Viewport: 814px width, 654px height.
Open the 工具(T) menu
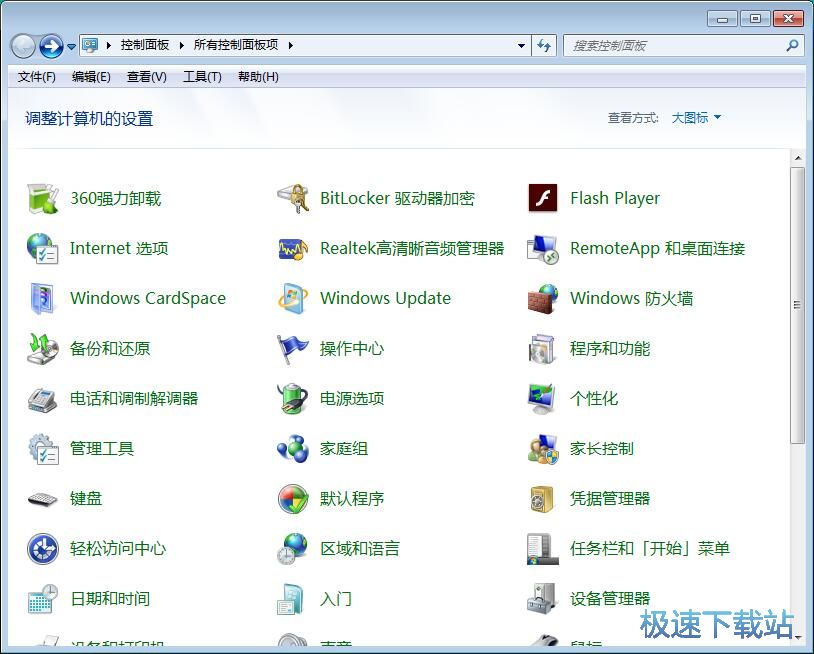tap(202, 77)
